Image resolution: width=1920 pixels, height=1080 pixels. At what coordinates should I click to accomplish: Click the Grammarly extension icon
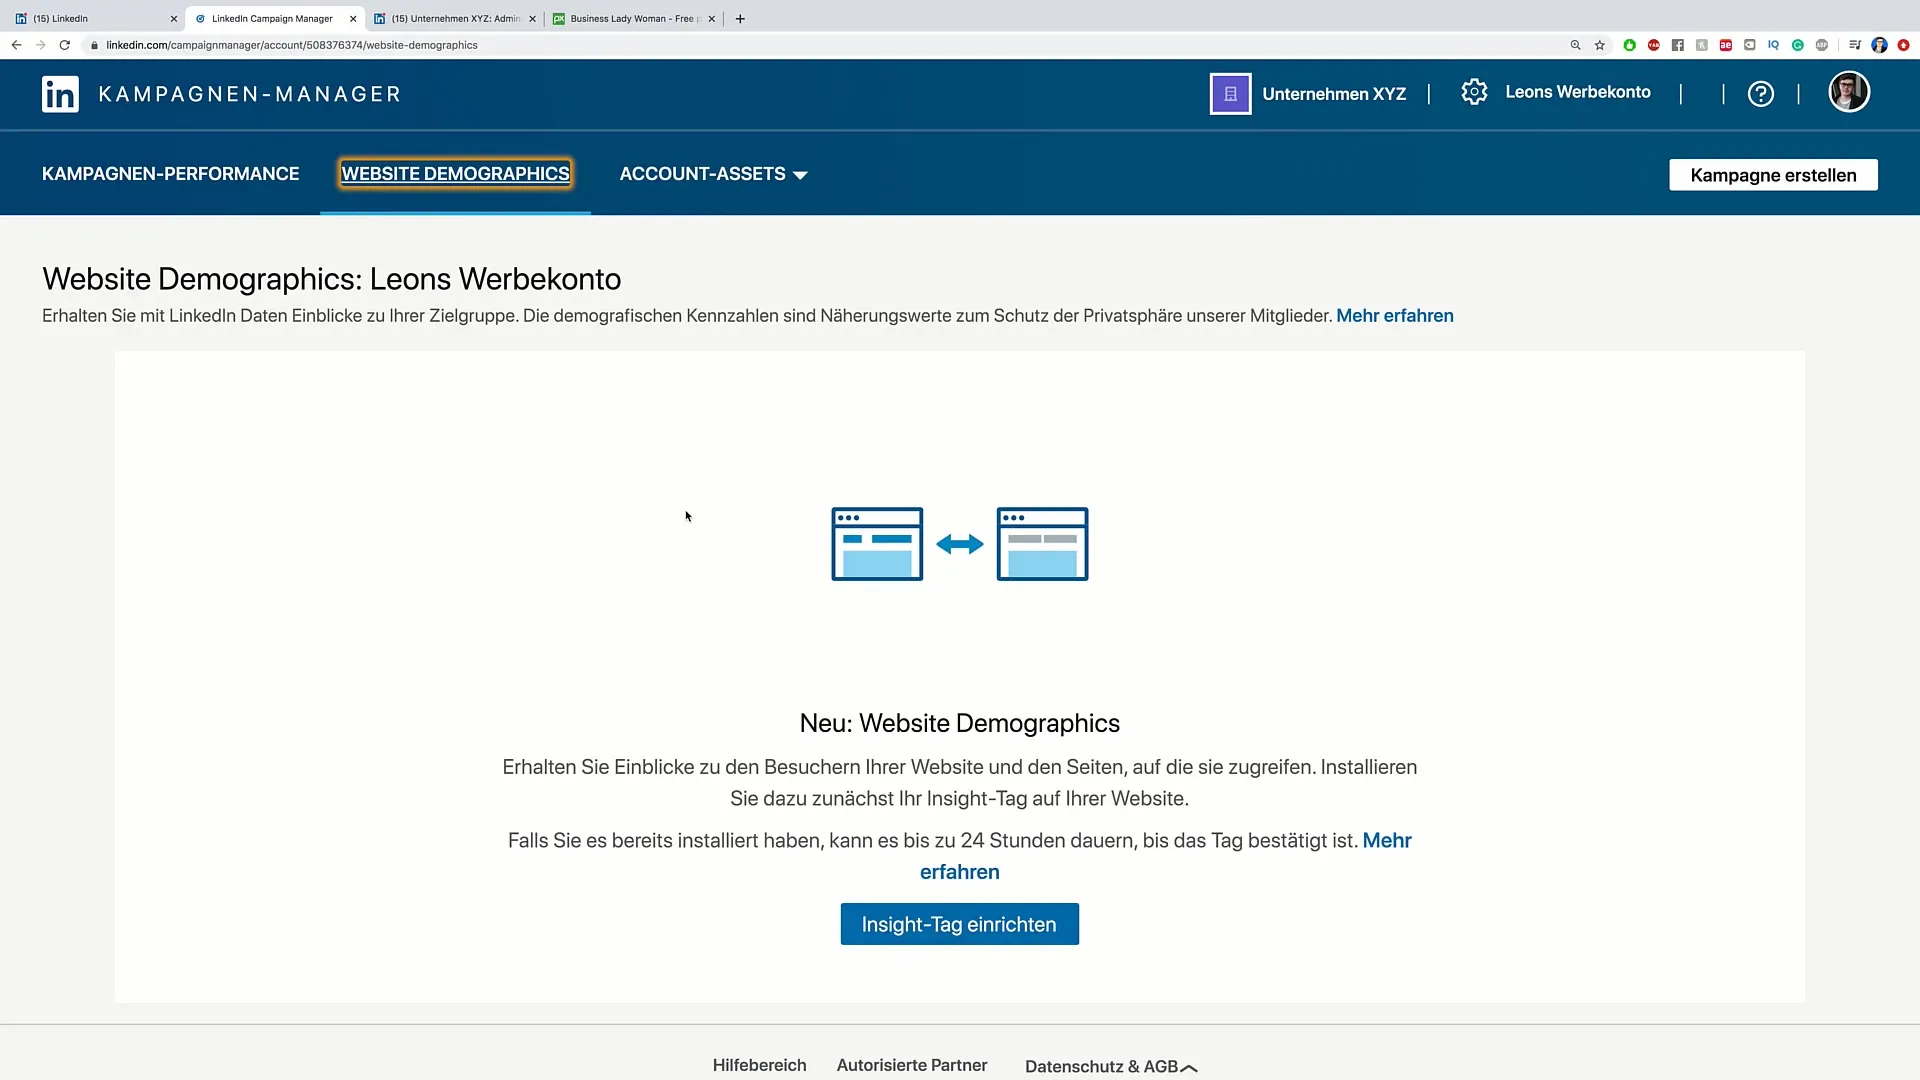tap(1798, 45)
